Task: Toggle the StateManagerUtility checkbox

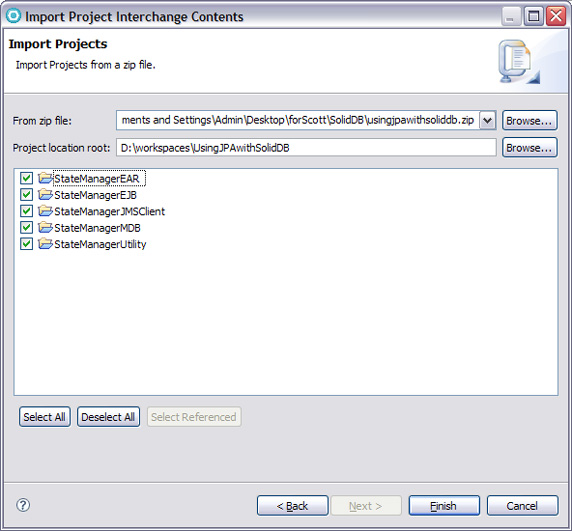Action: pos(26,244)
